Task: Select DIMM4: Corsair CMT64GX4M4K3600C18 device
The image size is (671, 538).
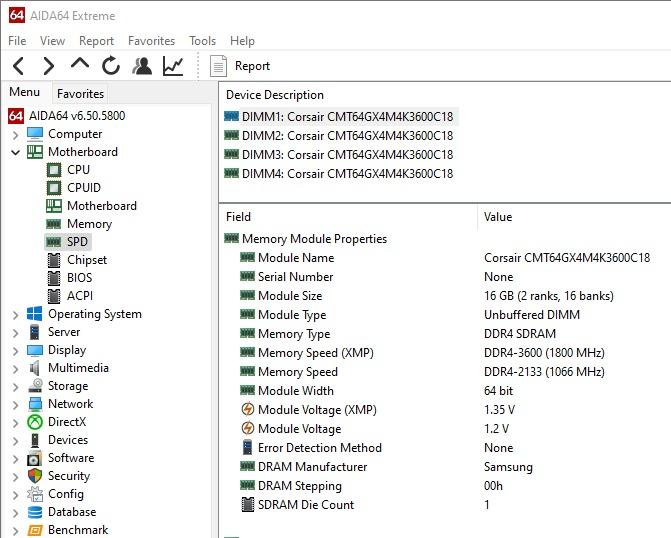Action: pos(338,174)
